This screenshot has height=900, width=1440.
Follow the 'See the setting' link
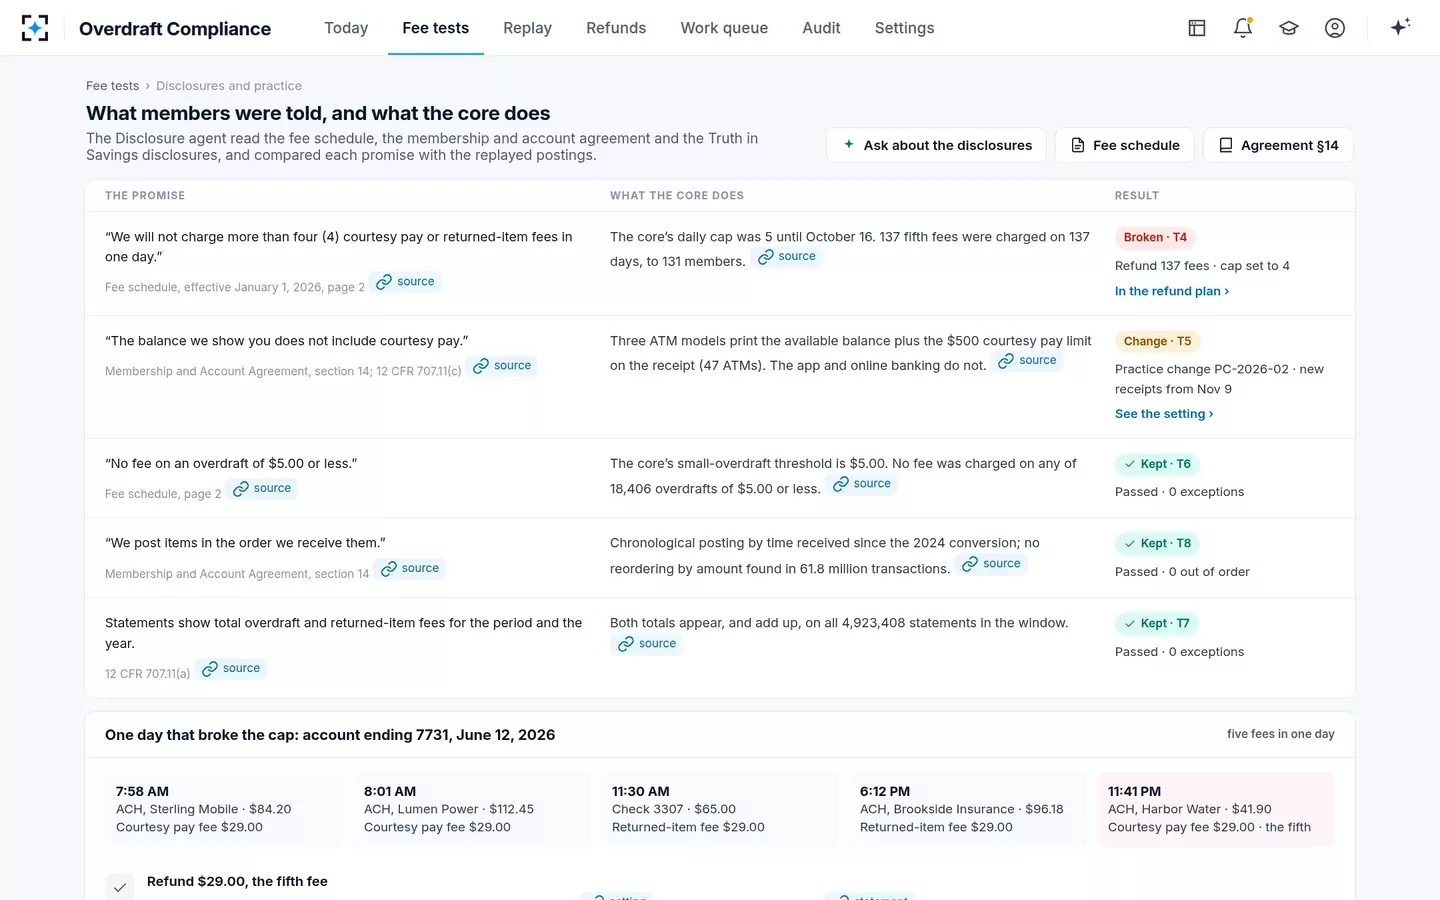1164,414
